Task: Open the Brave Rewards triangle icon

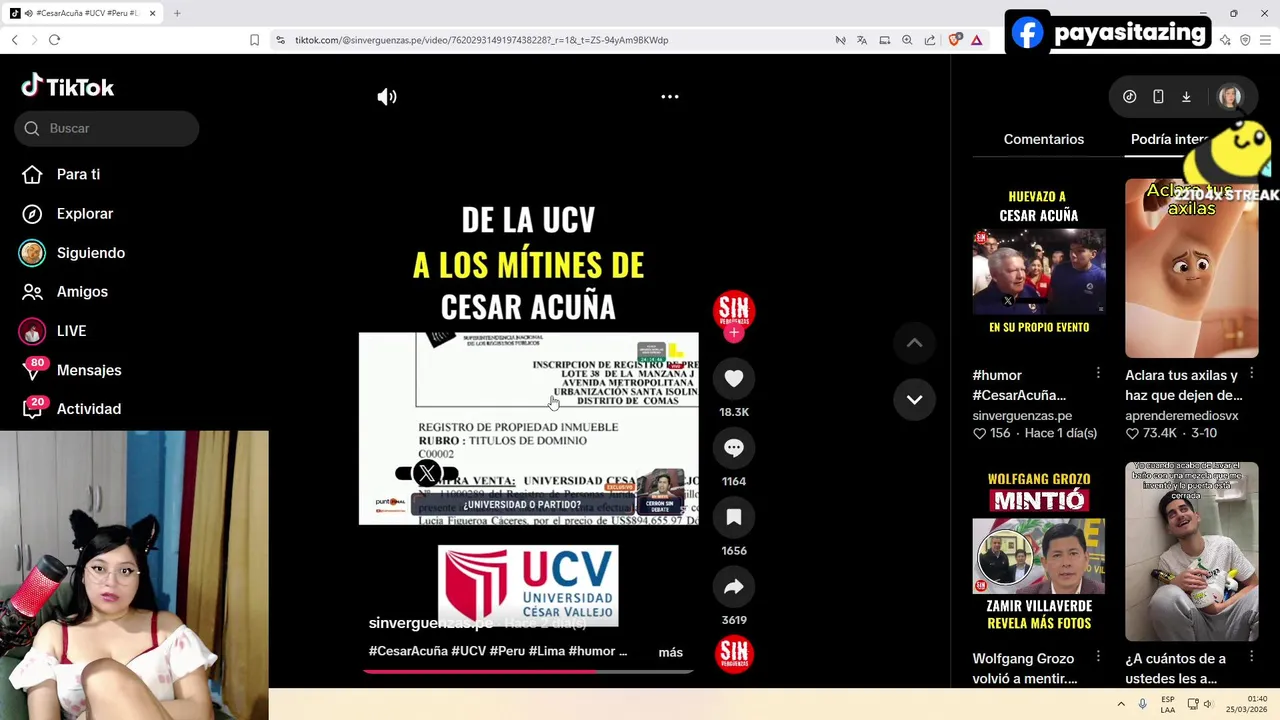Action: [x=976, y=40]
